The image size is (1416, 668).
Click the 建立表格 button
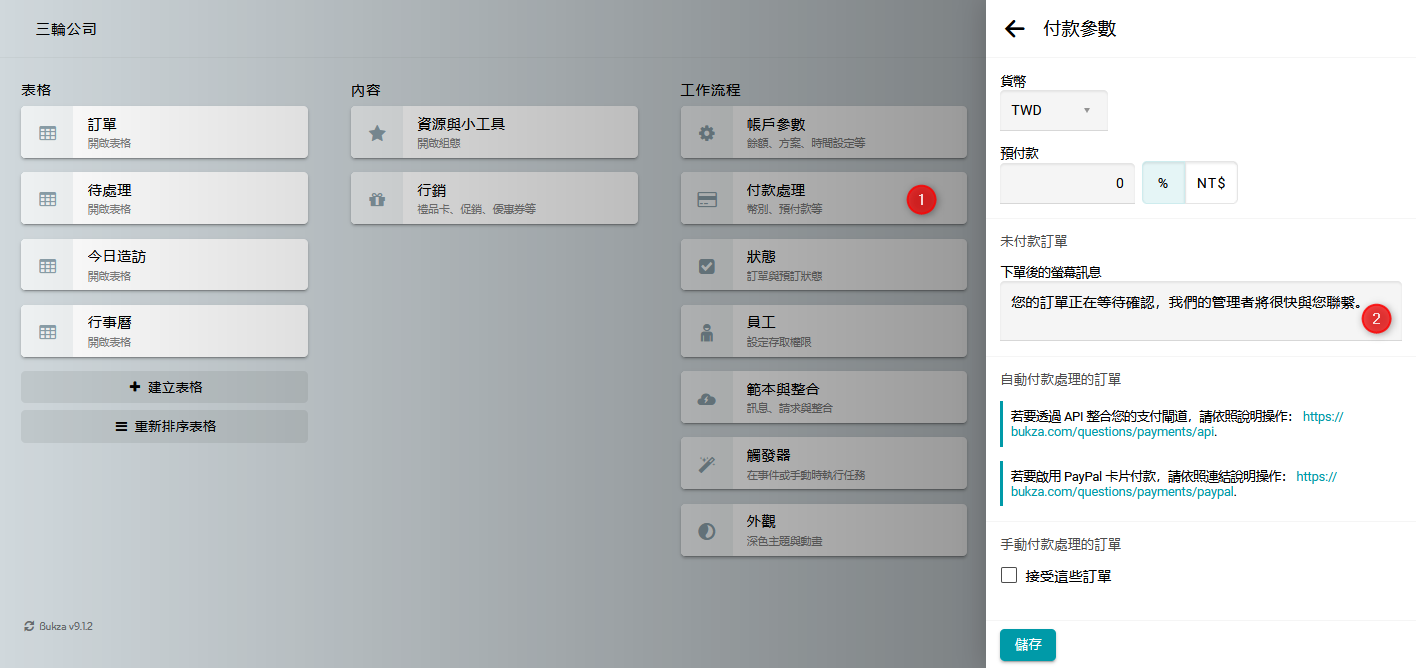(x=164, y=387)
